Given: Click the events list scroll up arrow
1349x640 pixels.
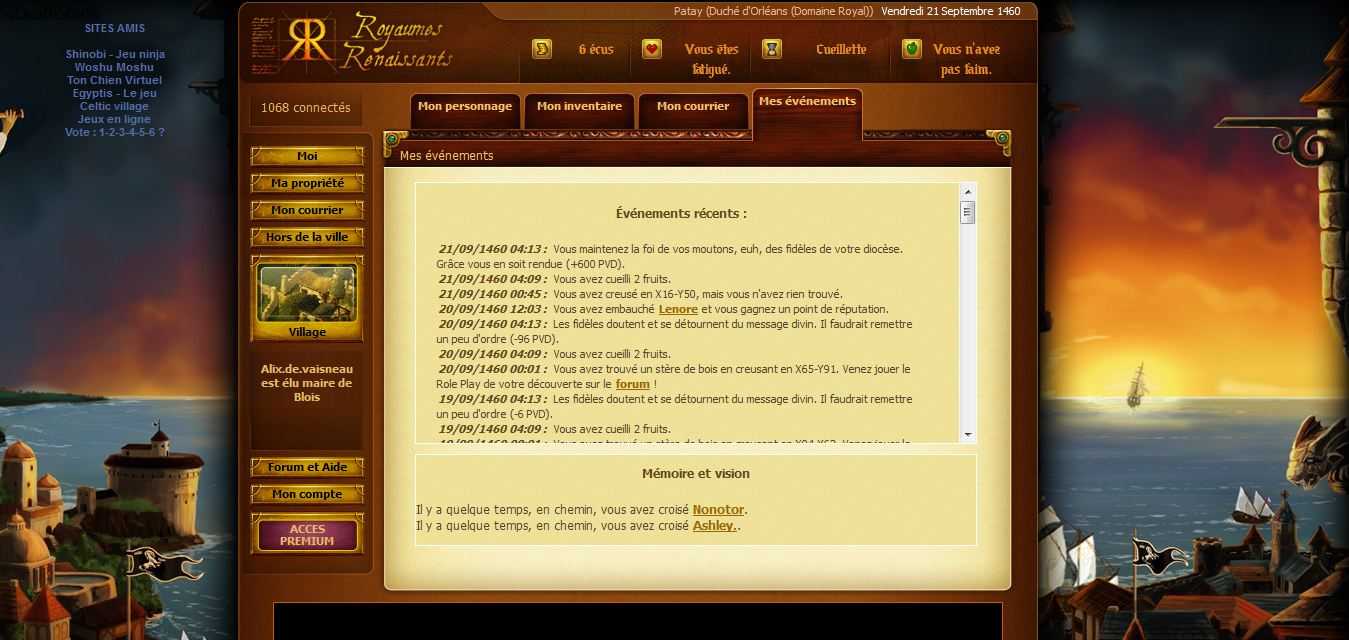Looking at the screenshot, I should point(967,191).
